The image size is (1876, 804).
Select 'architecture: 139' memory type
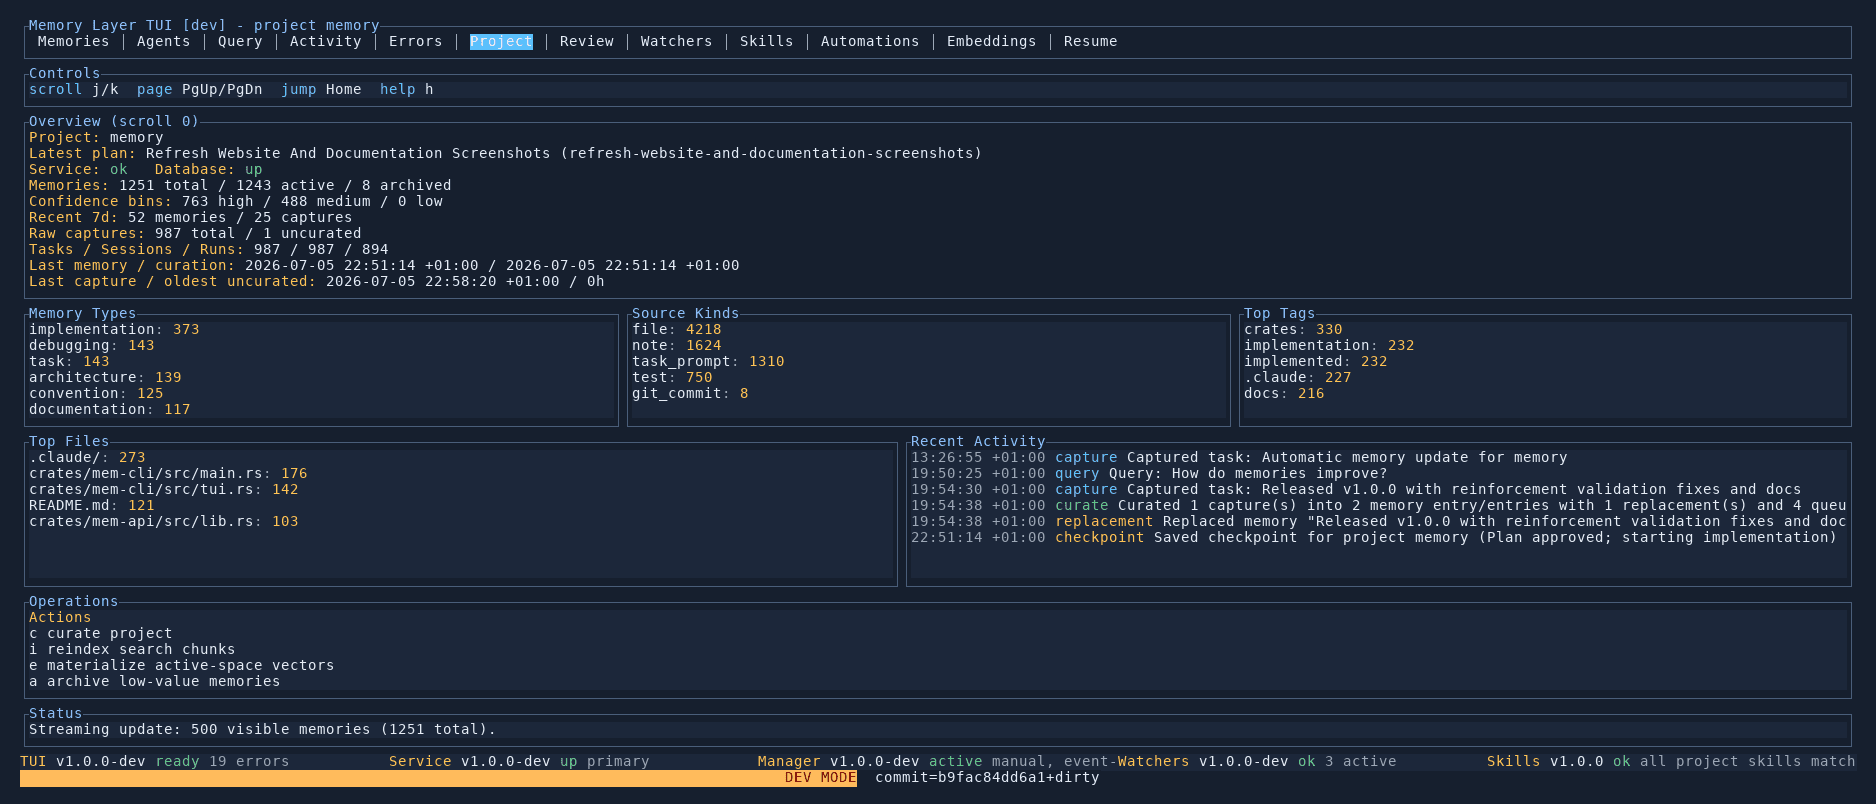pyautogui.click(x=105, y=377)
